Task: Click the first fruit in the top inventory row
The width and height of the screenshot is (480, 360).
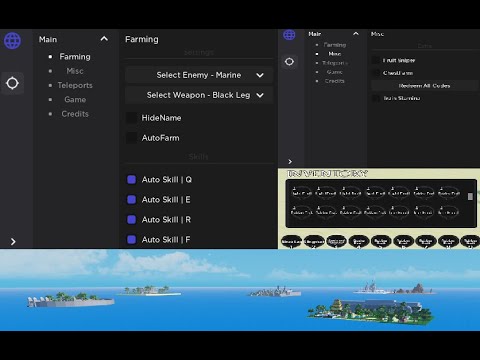Action: 302,192
